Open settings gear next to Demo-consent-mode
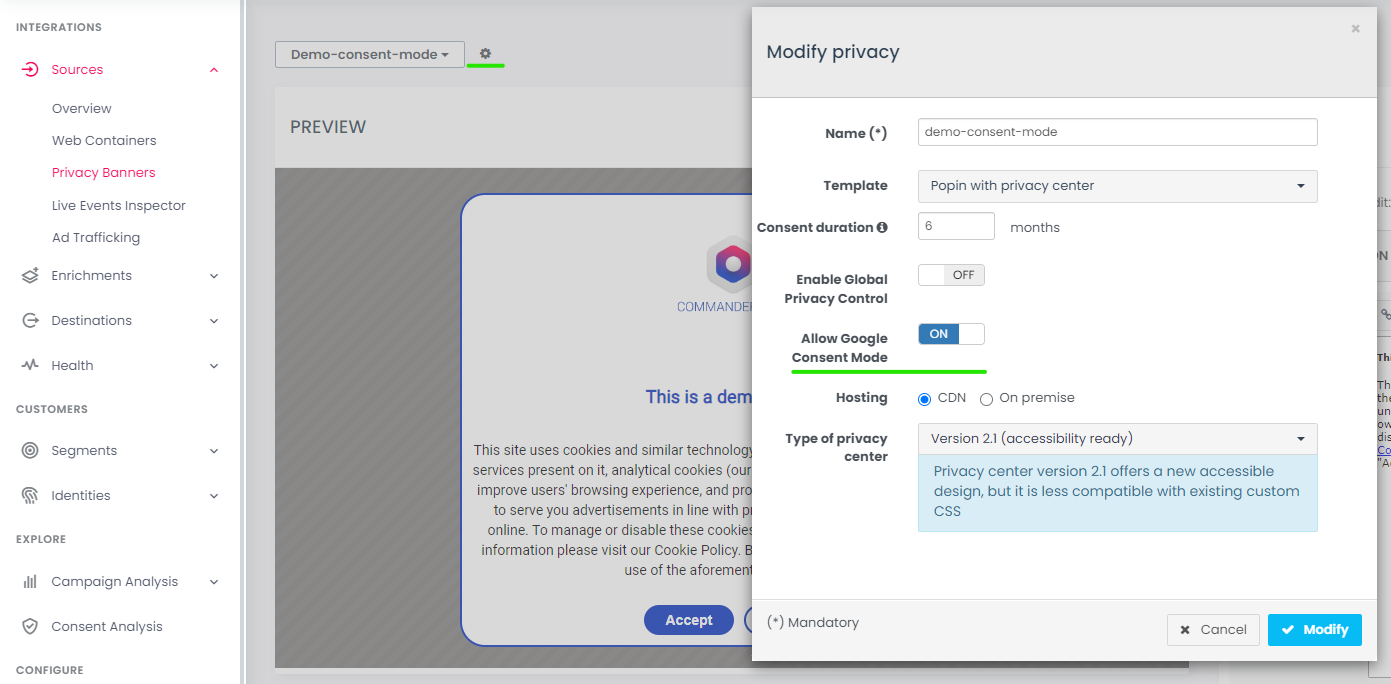Screen dimensions: 1391x684 pos(485,54)
